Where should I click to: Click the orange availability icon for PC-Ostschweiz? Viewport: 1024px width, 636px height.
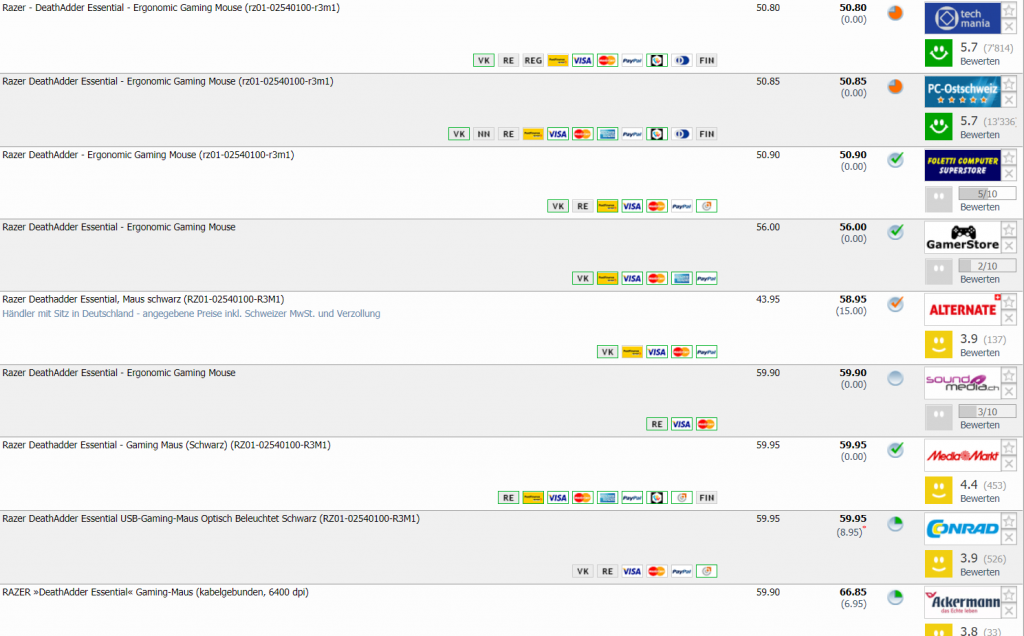pyautogui.click(x=895, y=87)
